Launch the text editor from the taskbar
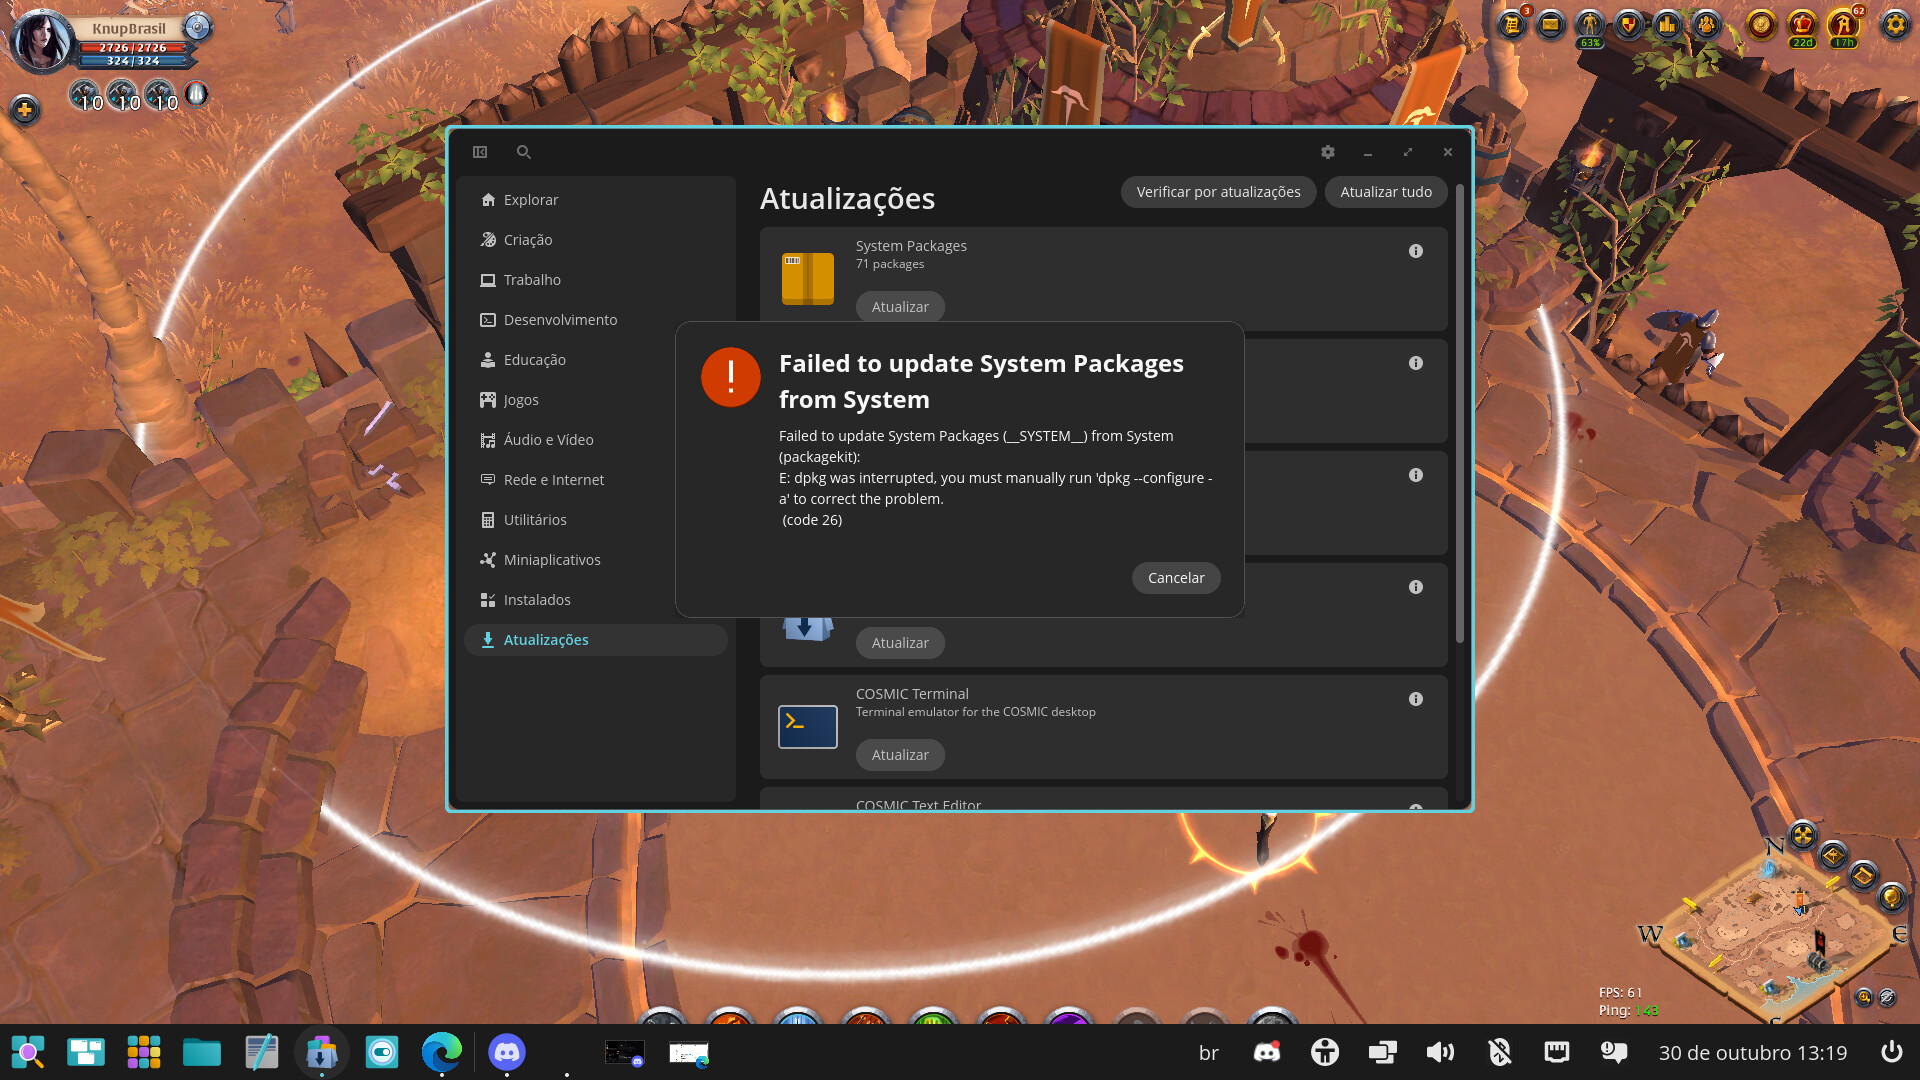1920x1080 pixels. (x=262, y=1052)
